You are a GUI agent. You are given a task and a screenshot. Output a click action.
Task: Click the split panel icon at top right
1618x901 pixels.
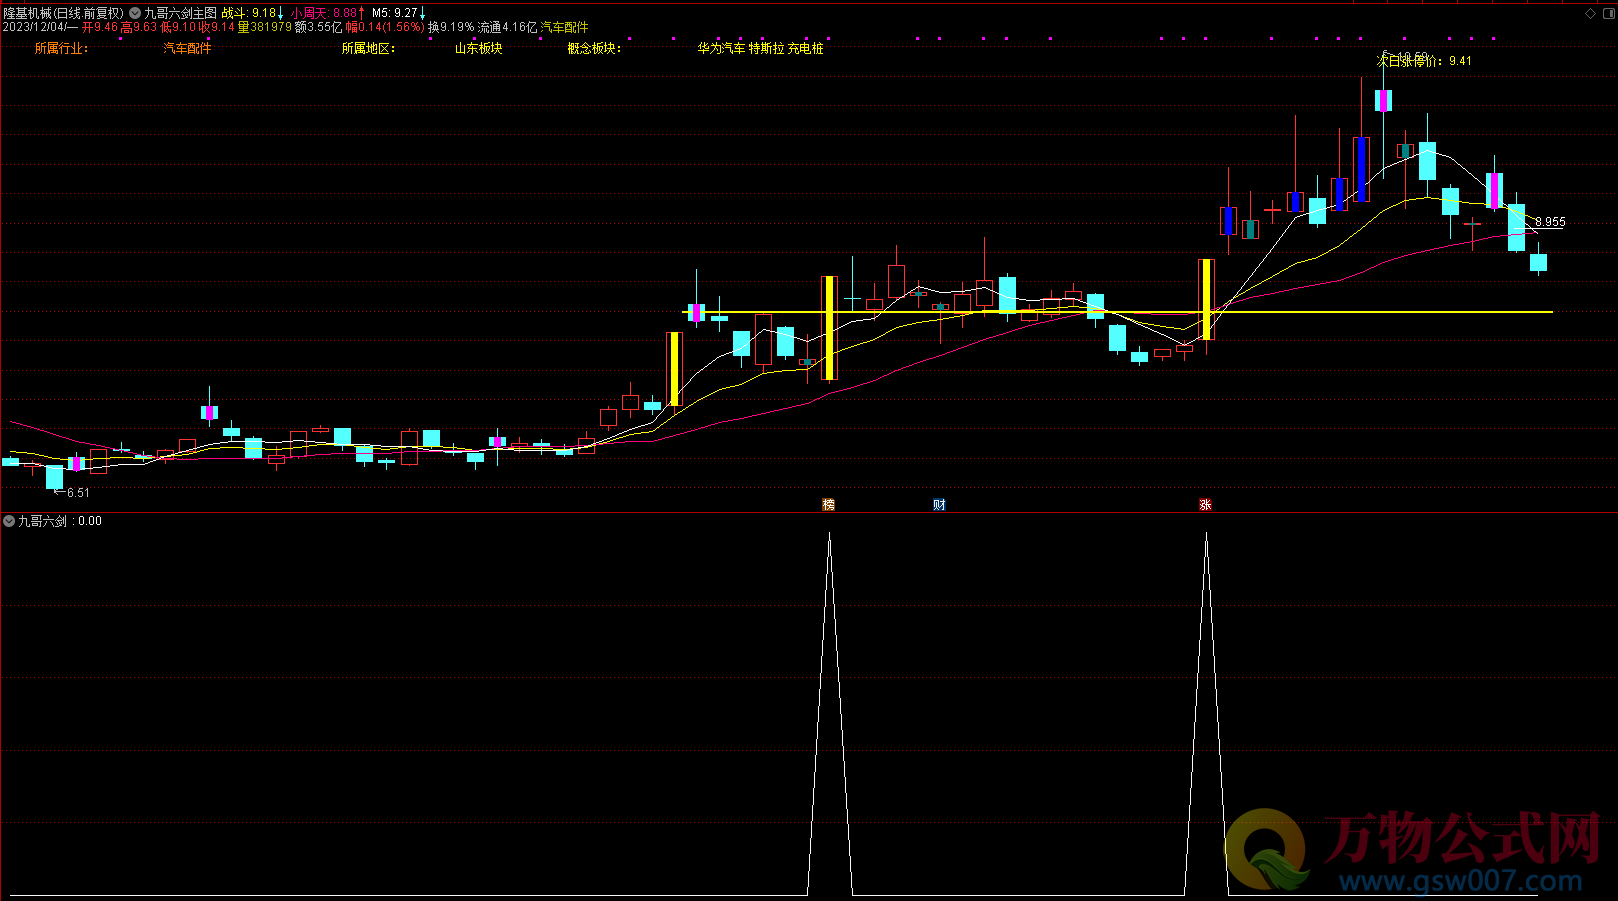pos(1607,13)
